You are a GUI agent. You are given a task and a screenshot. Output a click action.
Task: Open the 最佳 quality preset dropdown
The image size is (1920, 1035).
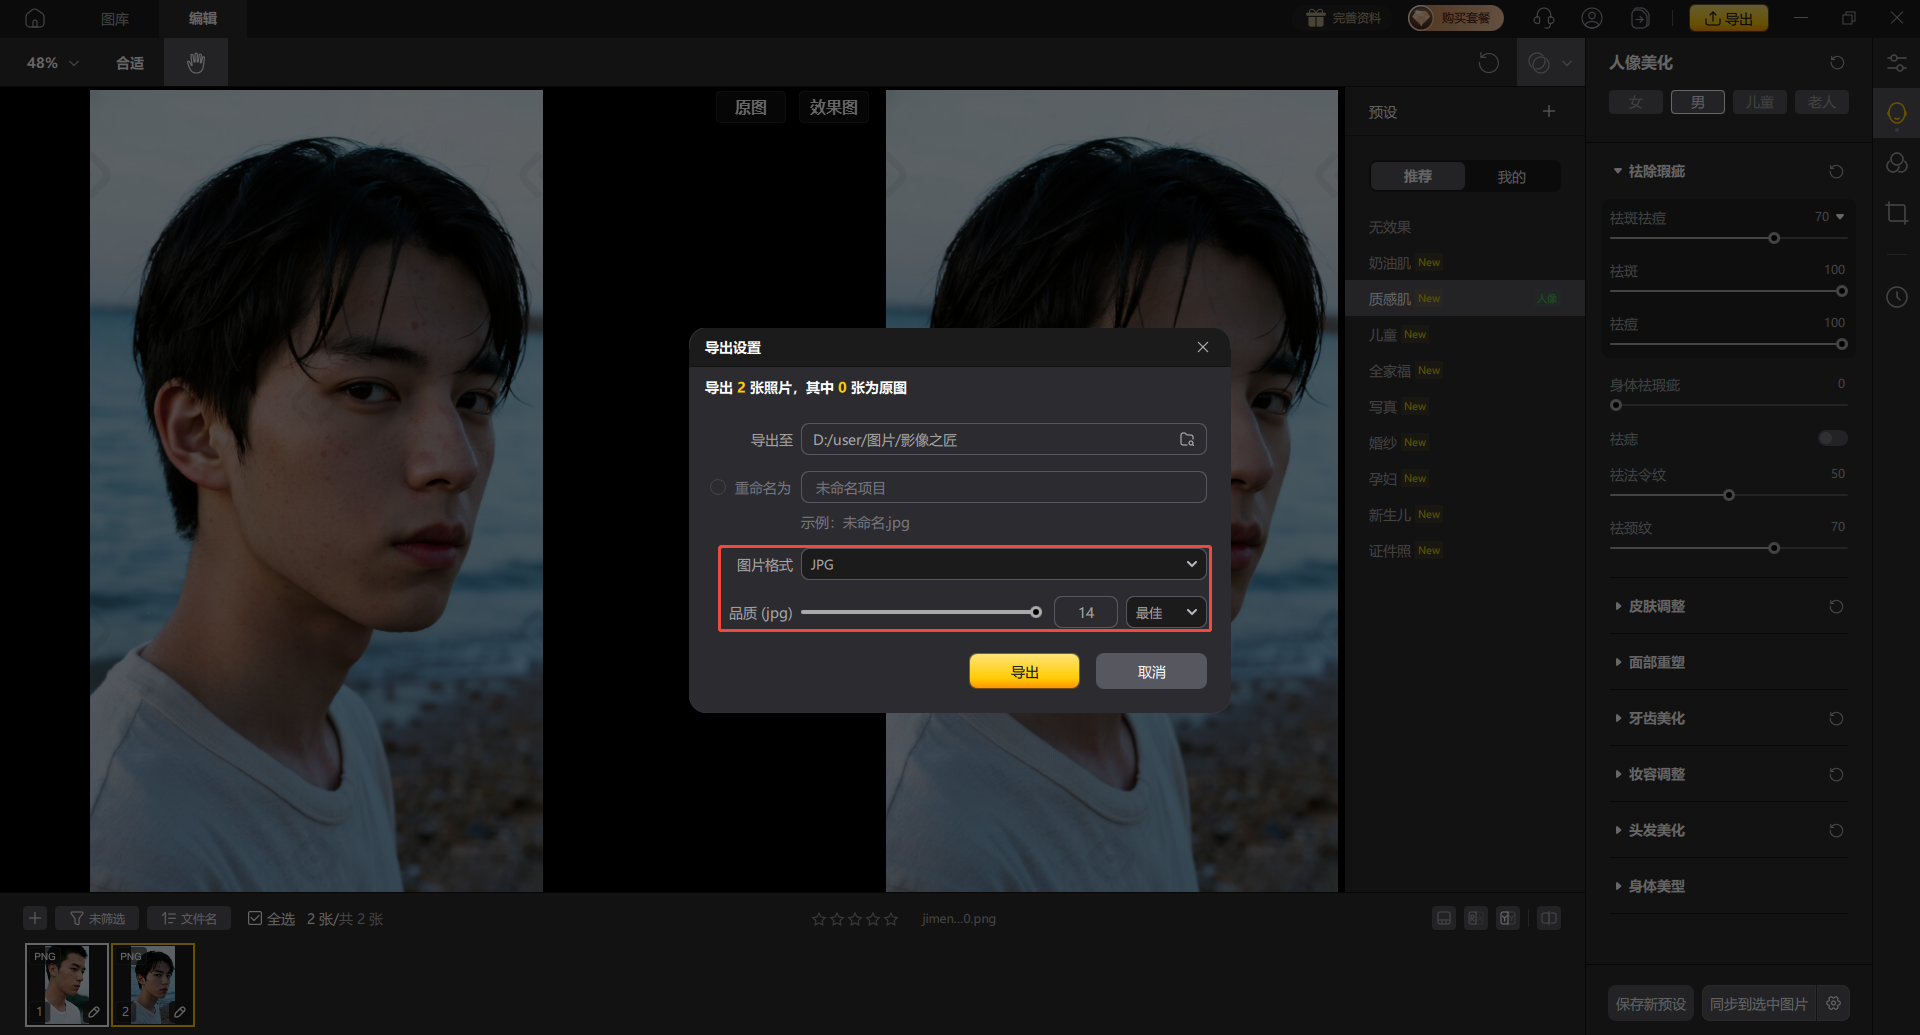pos(1165,613)
